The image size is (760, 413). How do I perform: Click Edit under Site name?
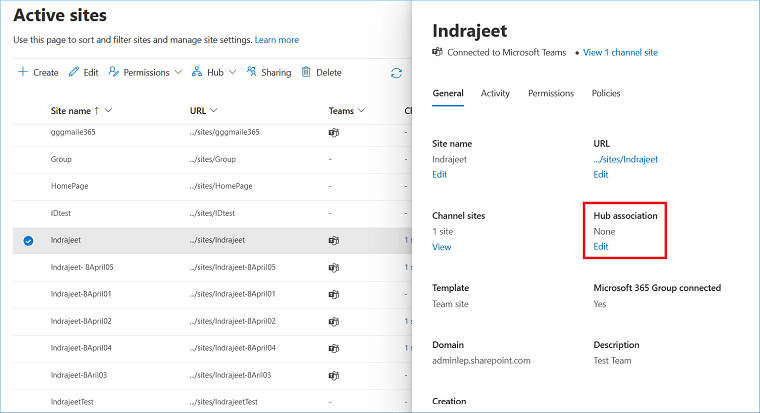[440, 175]
